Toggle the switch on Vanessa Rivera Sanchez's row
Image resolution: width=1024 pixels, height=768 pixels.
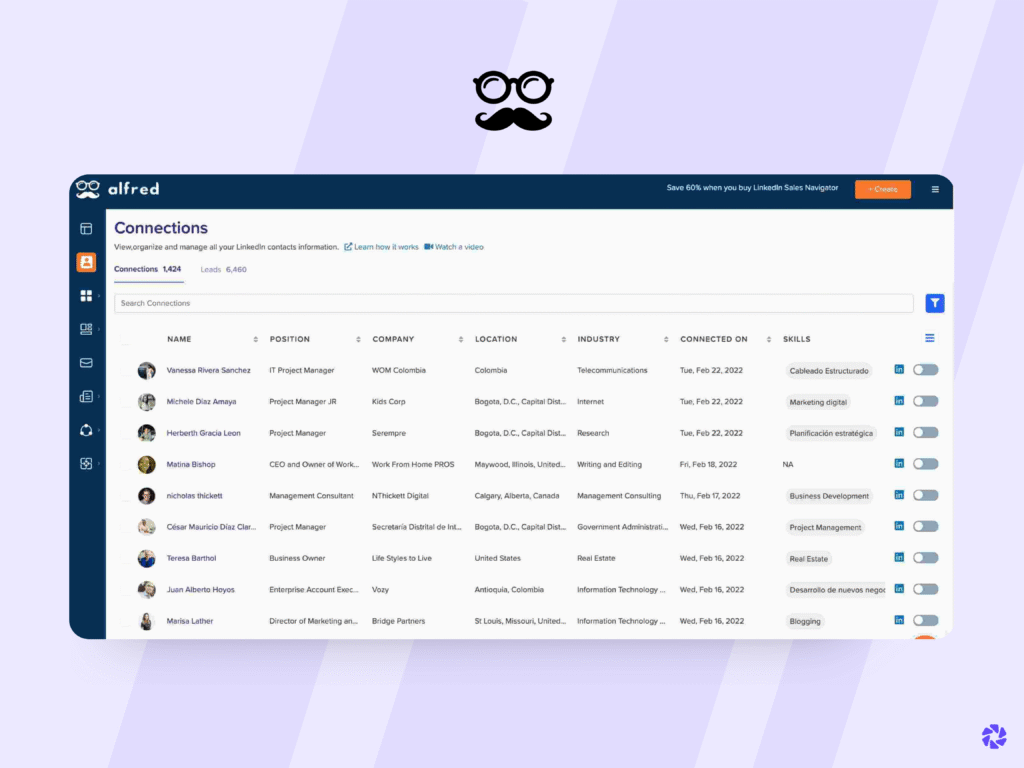[925, 369]
